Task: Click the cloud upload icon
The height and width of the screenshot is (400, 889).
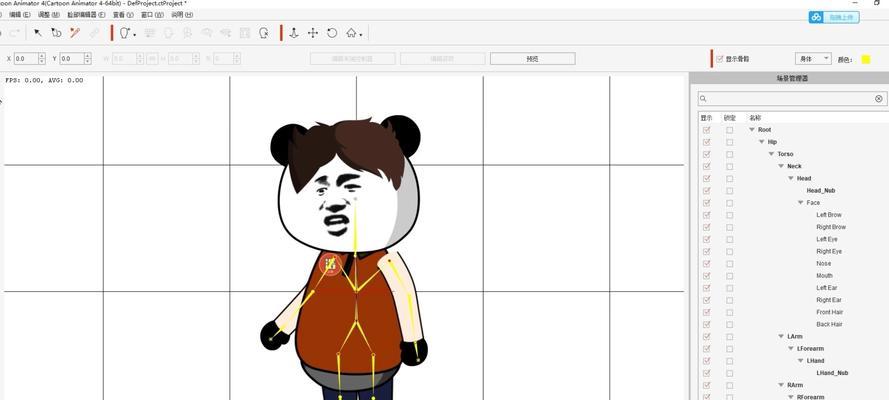Action: pyautogui.click(x=816, y=18)
